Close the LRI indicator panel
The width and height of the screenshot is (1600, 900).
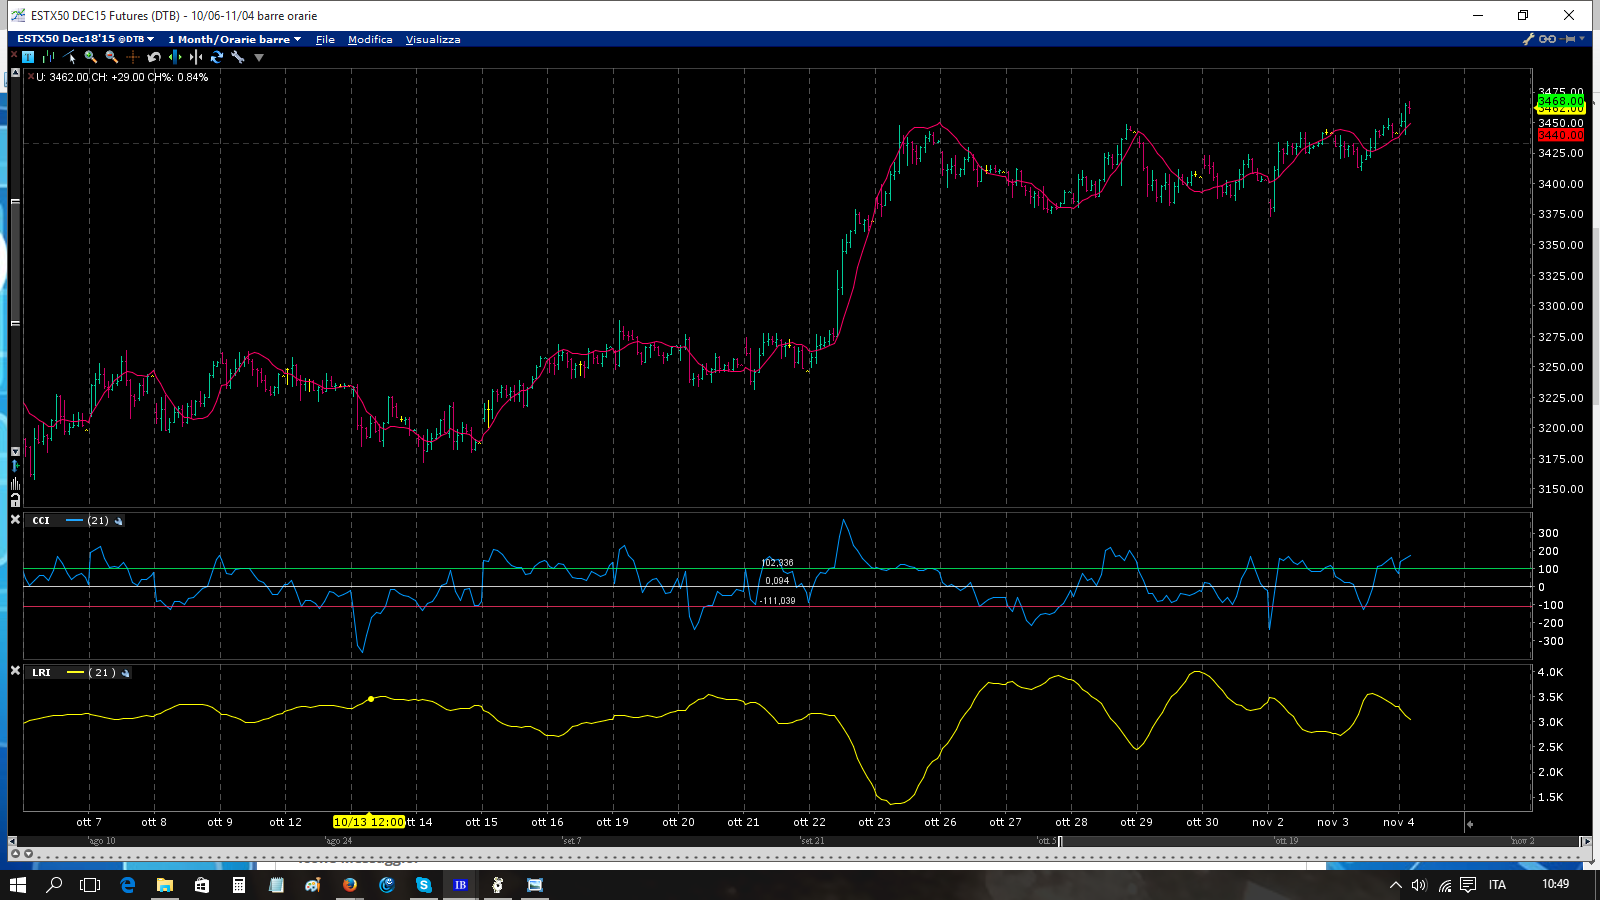click(15, 671)
